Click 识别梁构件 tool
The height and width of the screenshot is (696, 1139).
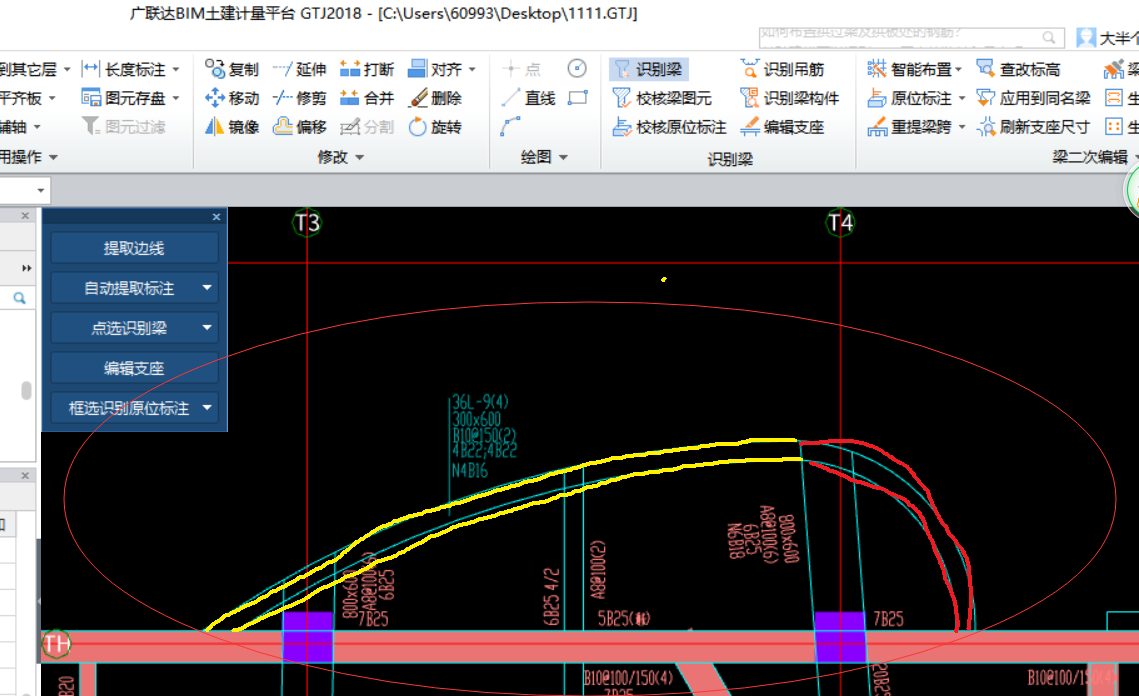pyautogui.click(x=789, y=98)
